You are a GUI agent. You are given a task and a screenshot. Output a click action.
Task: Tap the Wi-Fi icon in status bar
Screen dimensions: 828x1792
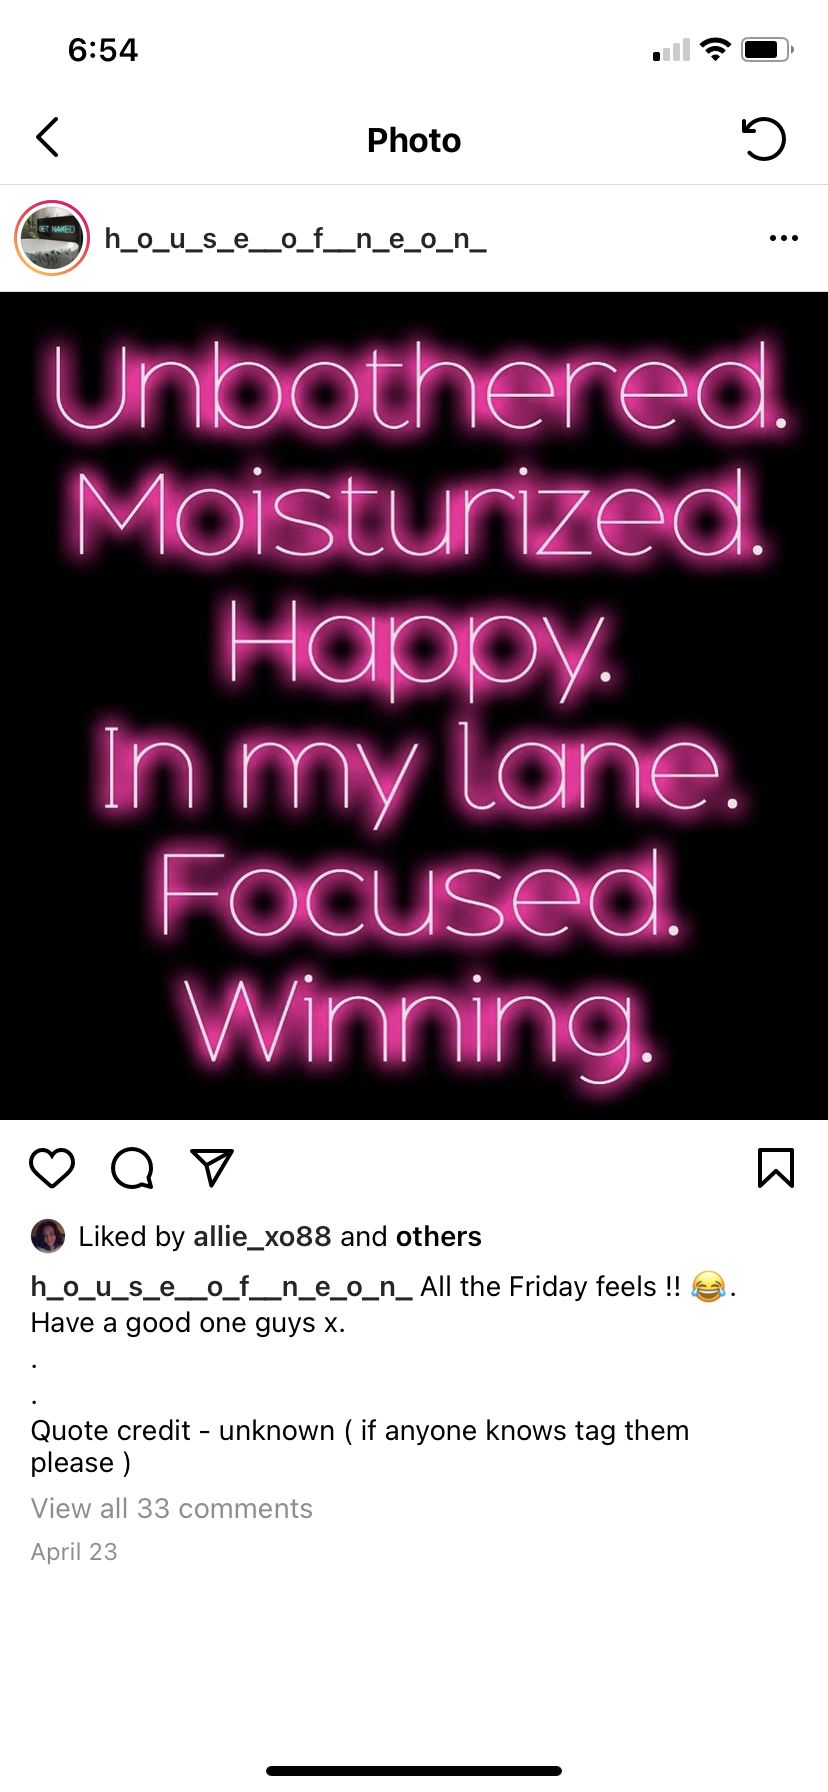click(715, 49)
